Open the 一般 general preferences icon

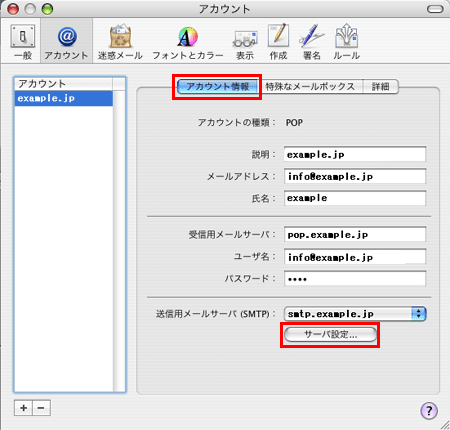pyautogui.click(x=23, y=41)
